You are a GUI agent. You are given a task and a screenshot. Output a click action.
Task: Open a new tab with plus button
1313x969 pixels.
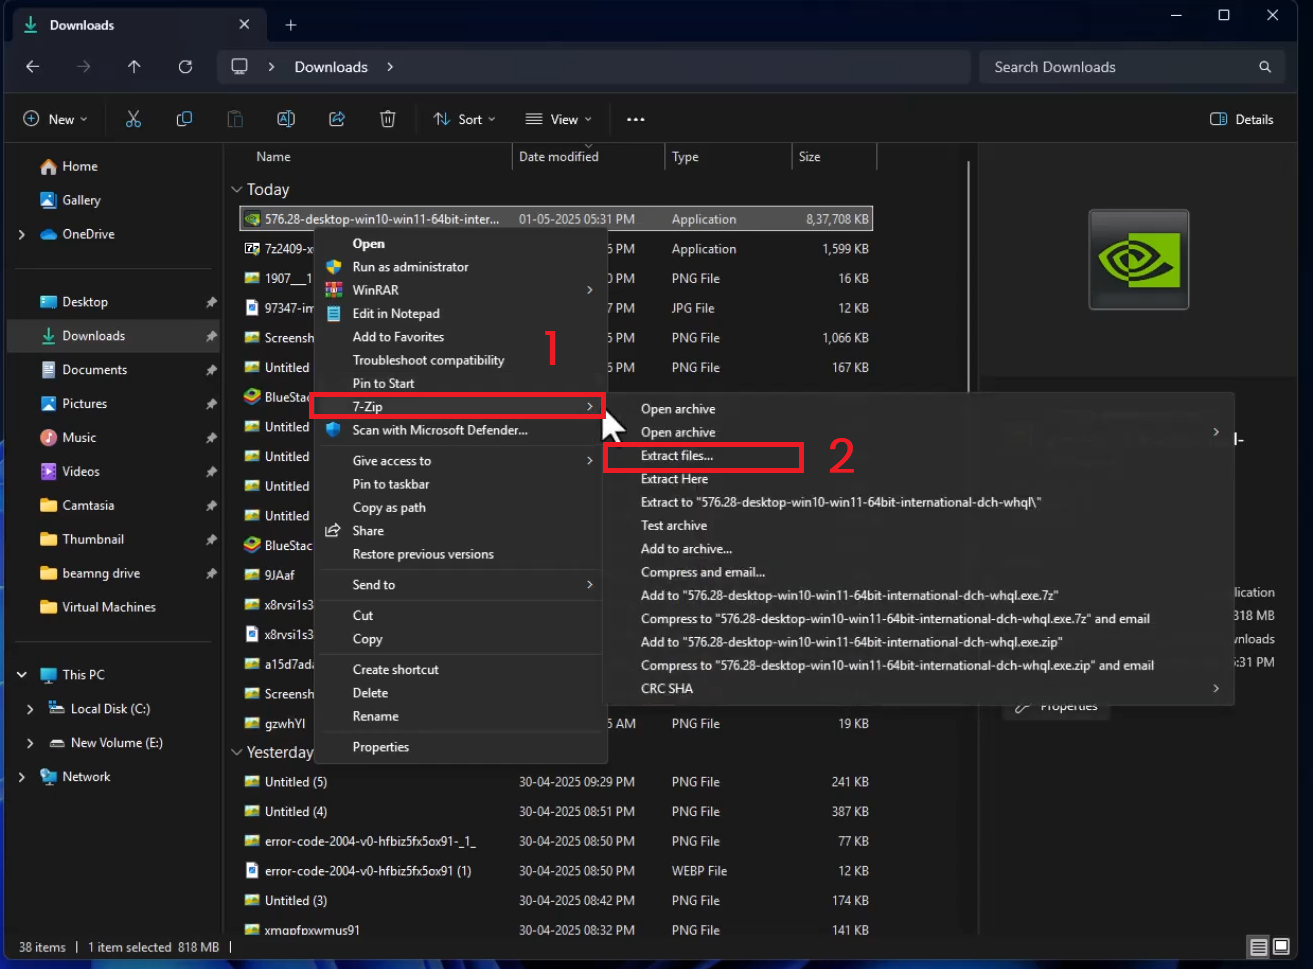[291, 25]
